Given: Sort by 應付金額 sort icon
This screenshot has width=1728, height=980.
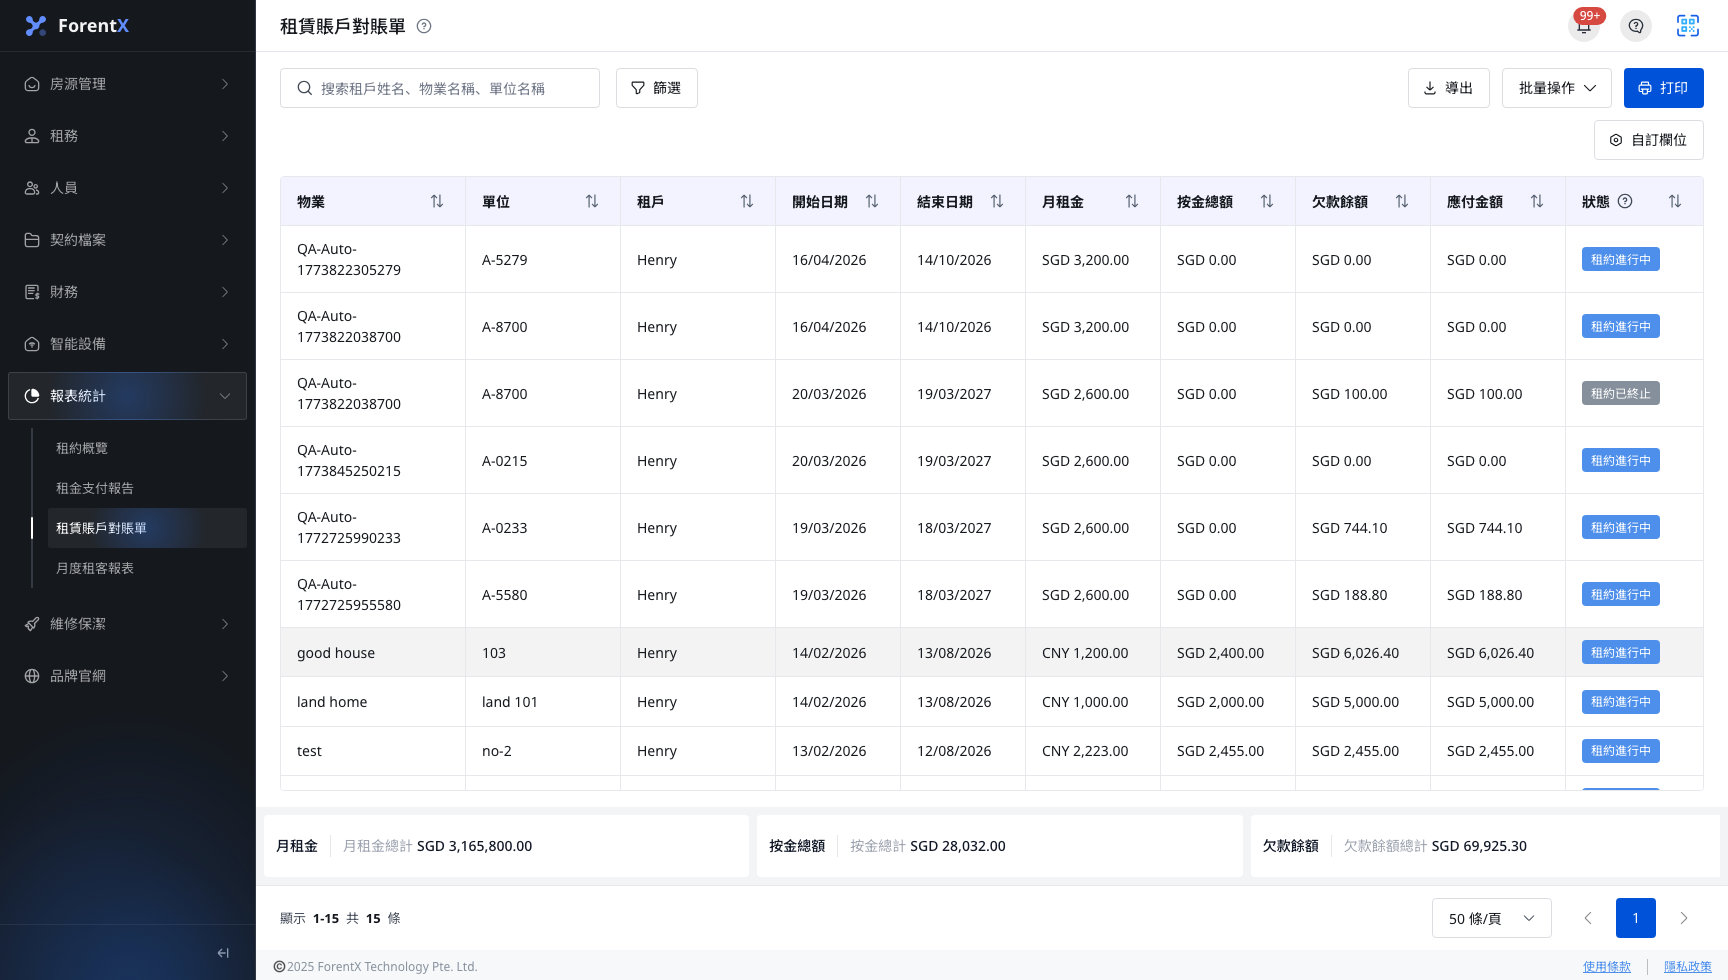Looking at the screenshot, I should 1537,201.
